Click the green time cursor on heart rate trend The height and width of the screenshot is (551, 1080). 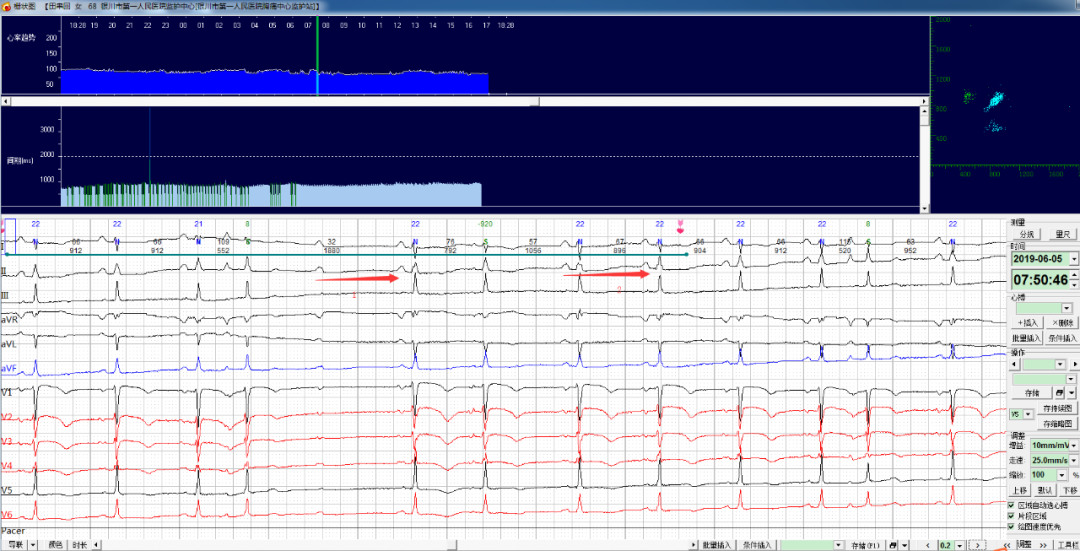point(318,55)
